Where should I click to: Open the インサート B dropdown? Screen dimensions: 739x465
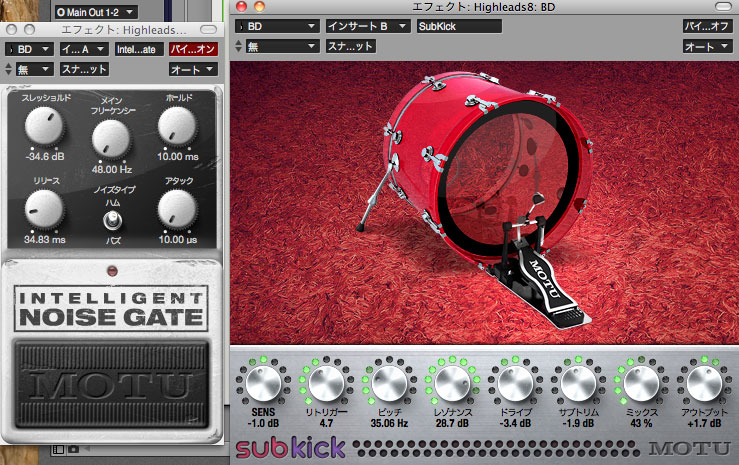point(368,26)
